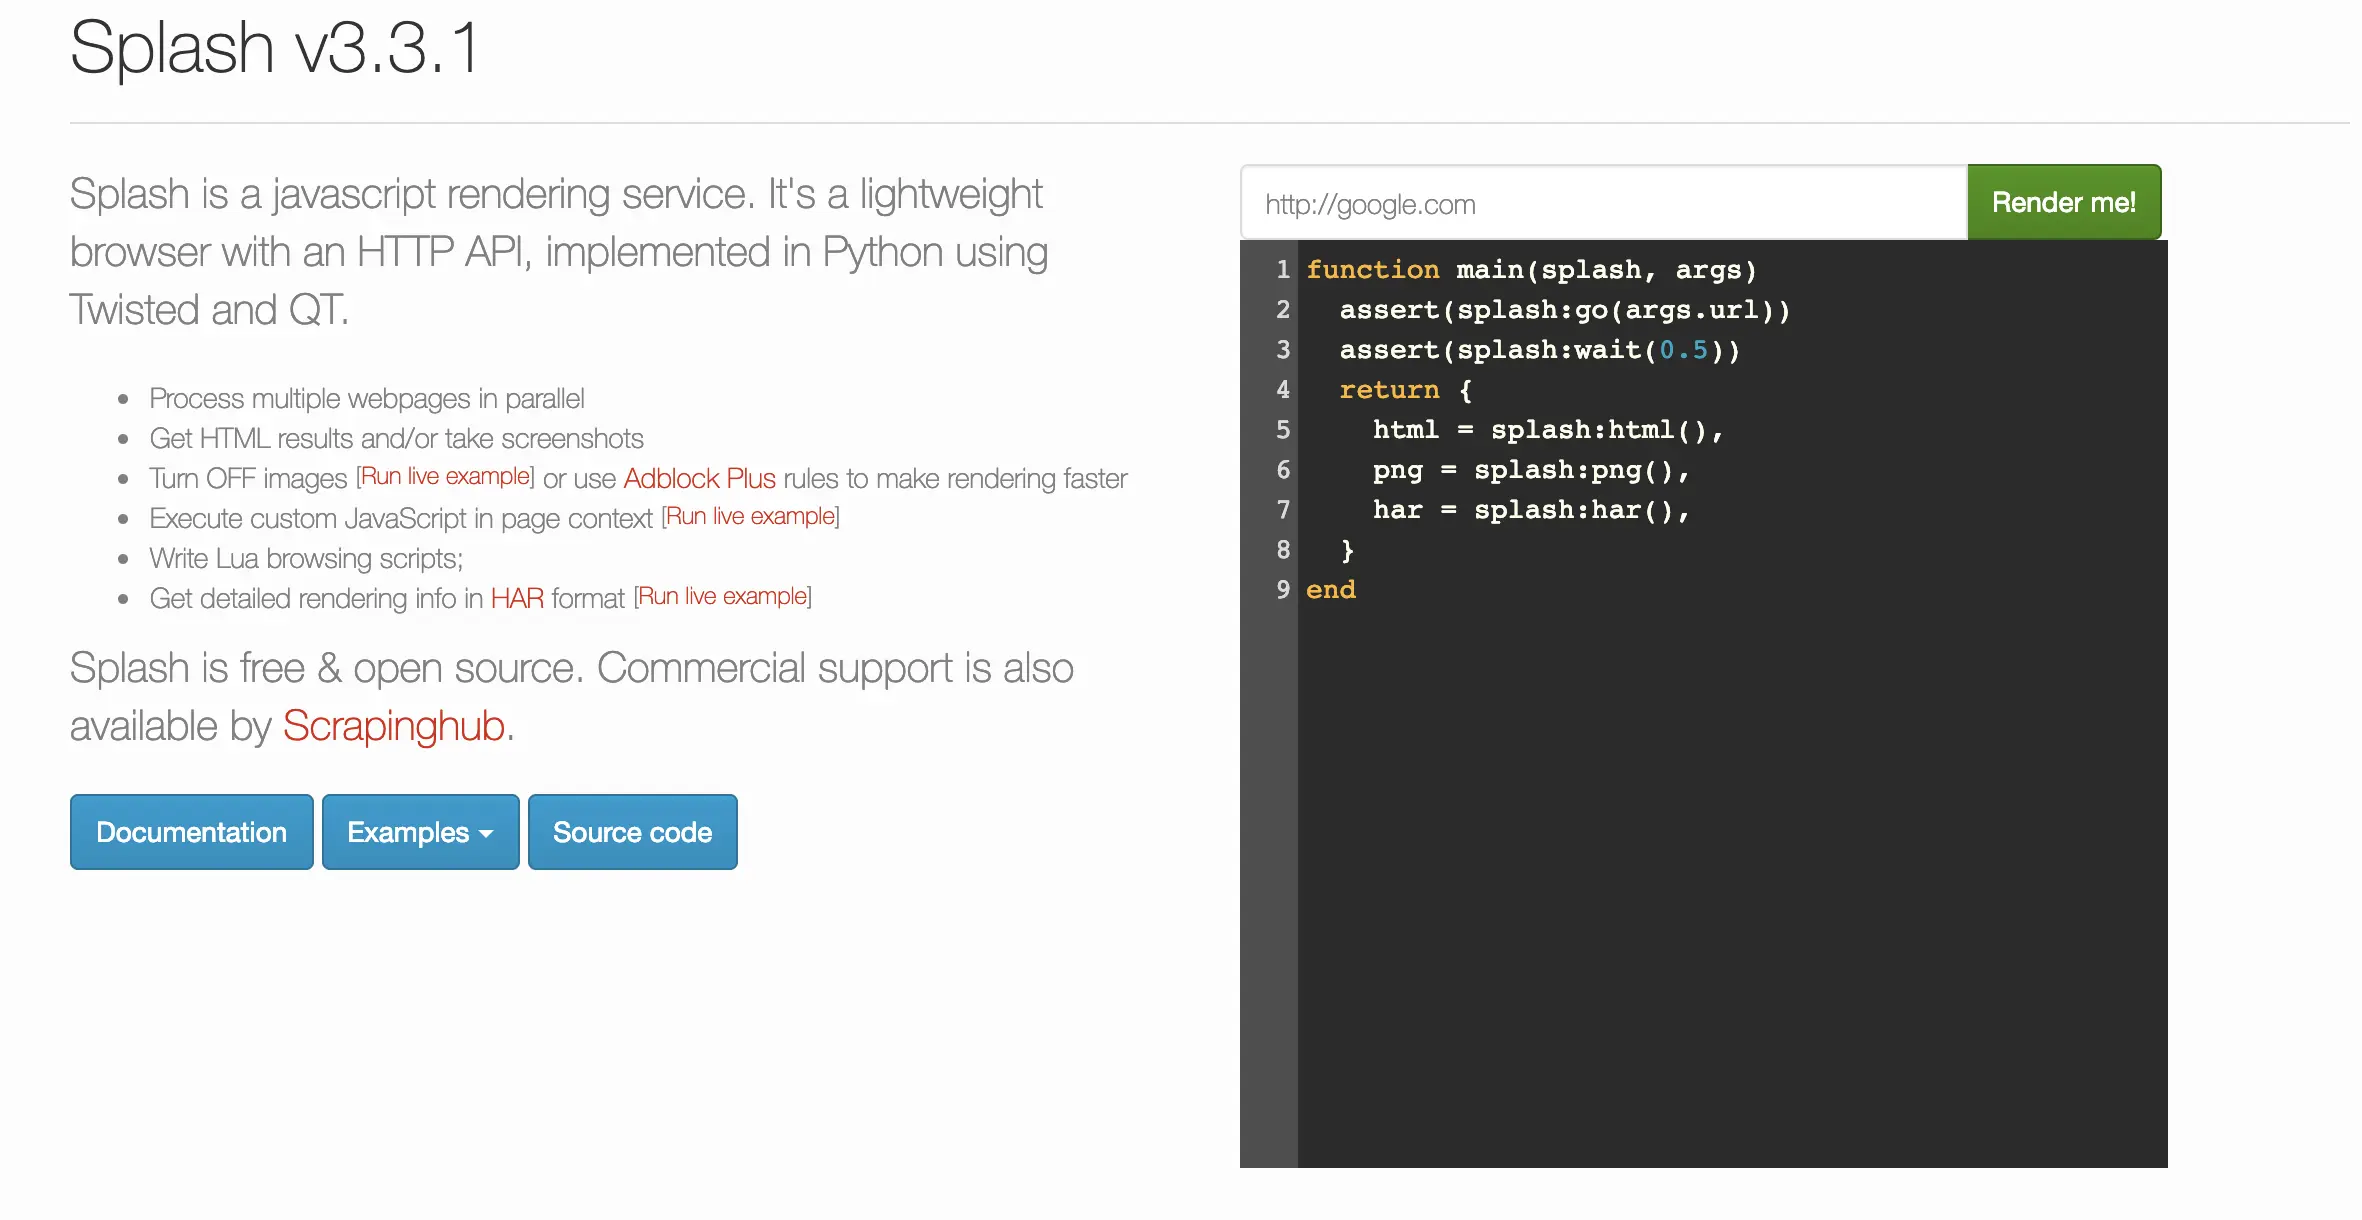The height and width of the screenshot is (1220, 2362).
Task: Open the Documentation button
Action: click(x=191, y=832)
